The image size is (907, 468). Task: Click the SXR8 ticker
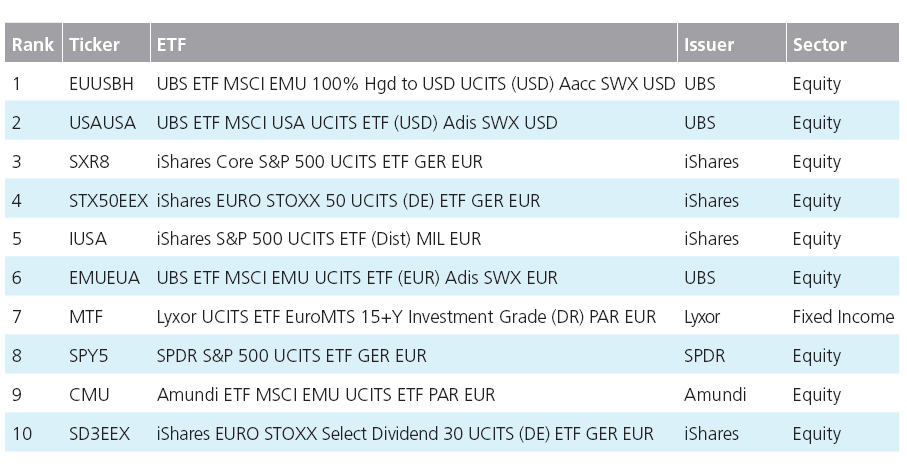point(89,161)
